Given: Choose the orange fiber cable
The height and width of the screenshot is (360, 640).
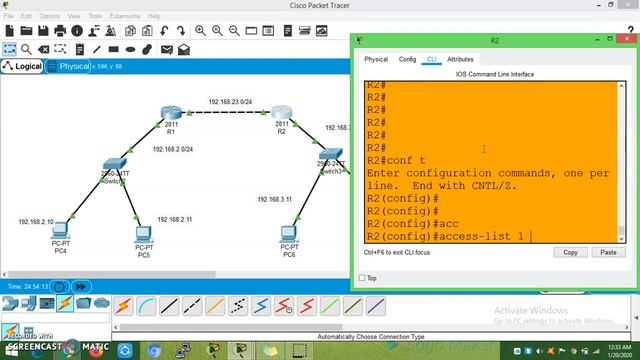Looking at the screenshot, I should [x=215, y=306].
